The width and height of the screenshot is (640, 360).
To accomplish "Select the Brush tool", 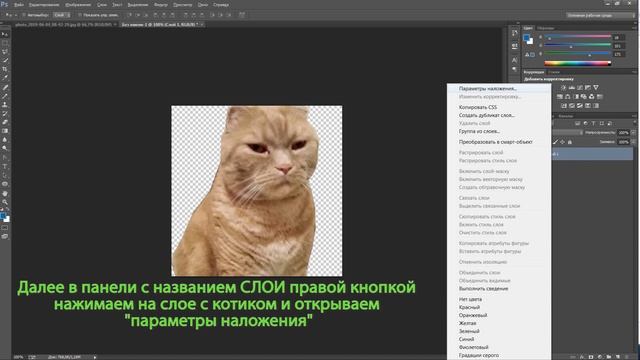I will (5, 96).
